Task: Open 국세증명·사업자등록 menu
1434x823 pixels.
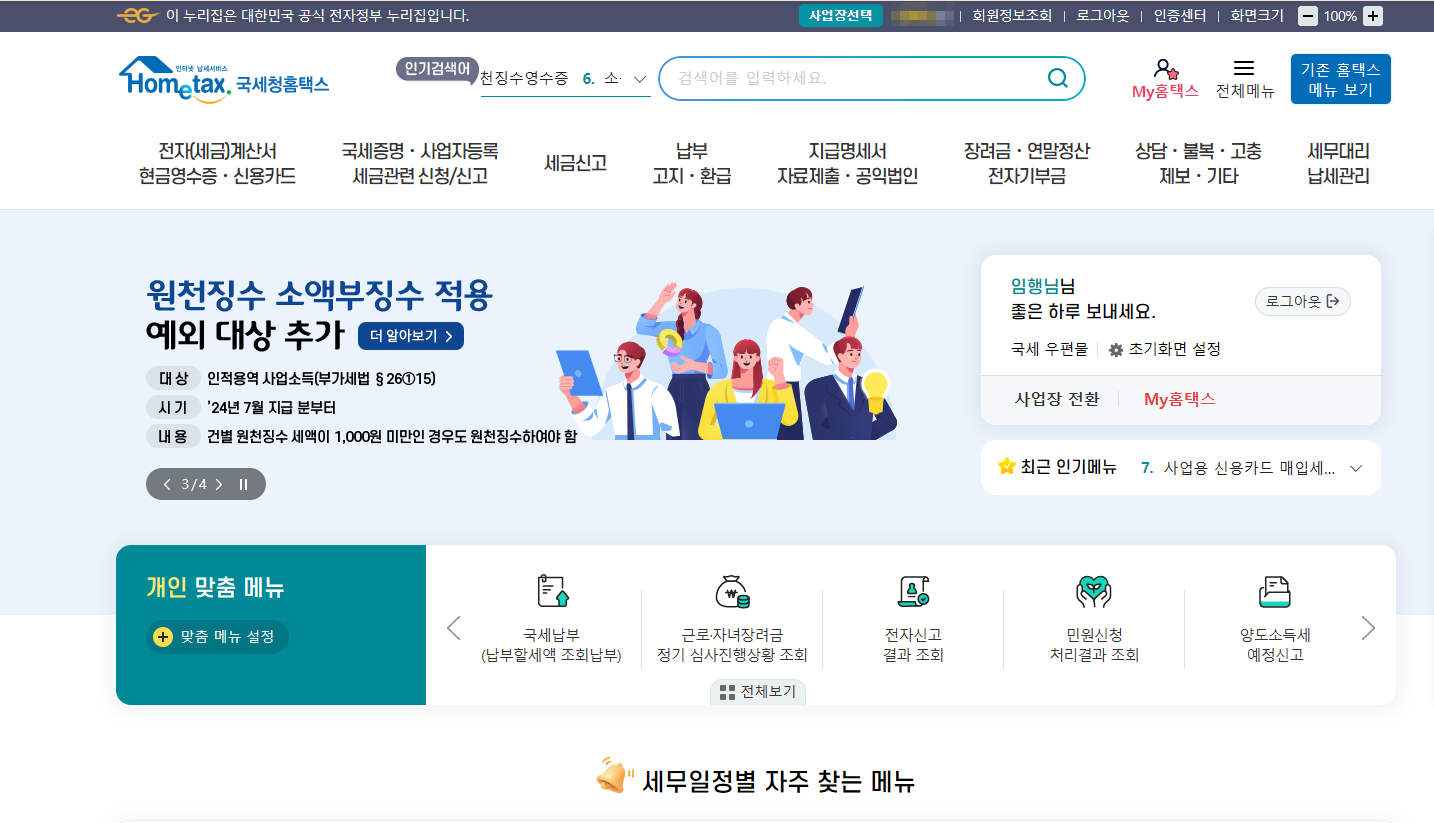Action: coord(420,164)
